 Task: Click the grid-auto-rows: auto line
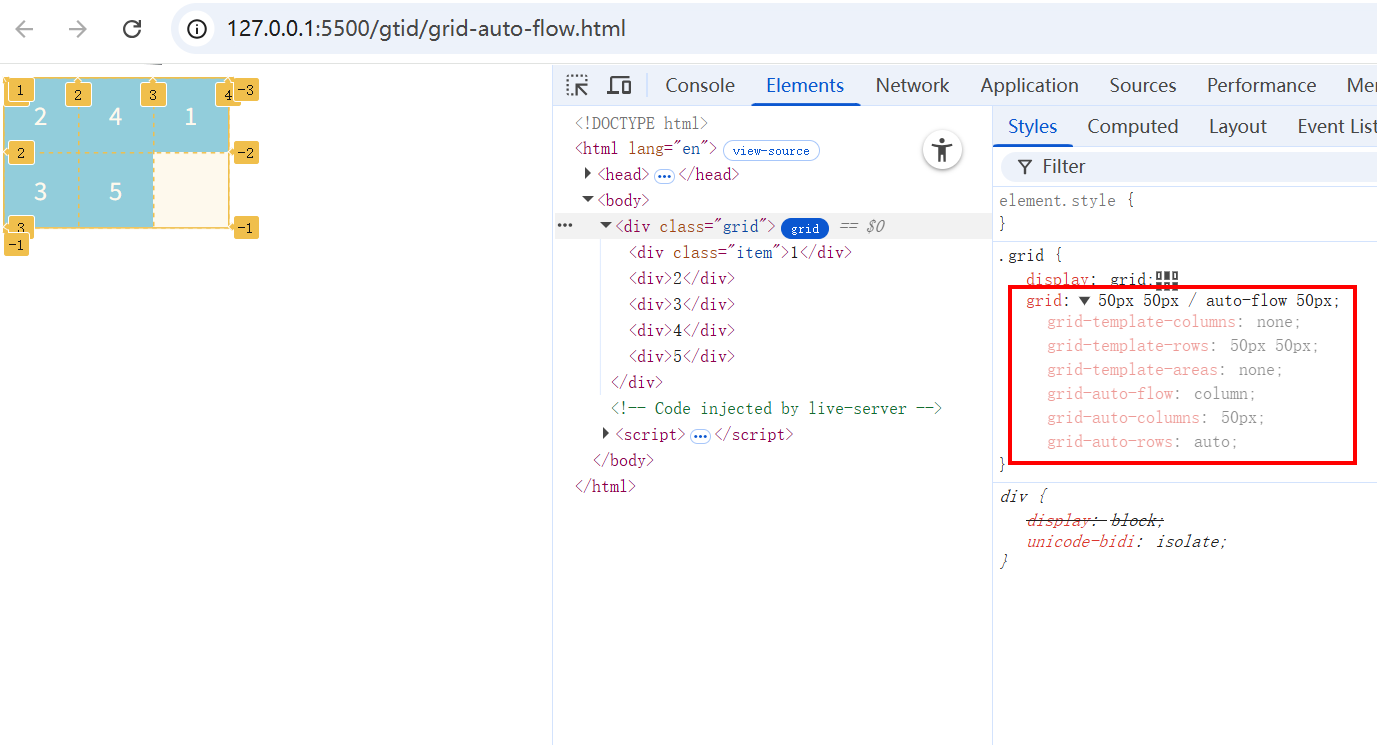coord(1142,442)
